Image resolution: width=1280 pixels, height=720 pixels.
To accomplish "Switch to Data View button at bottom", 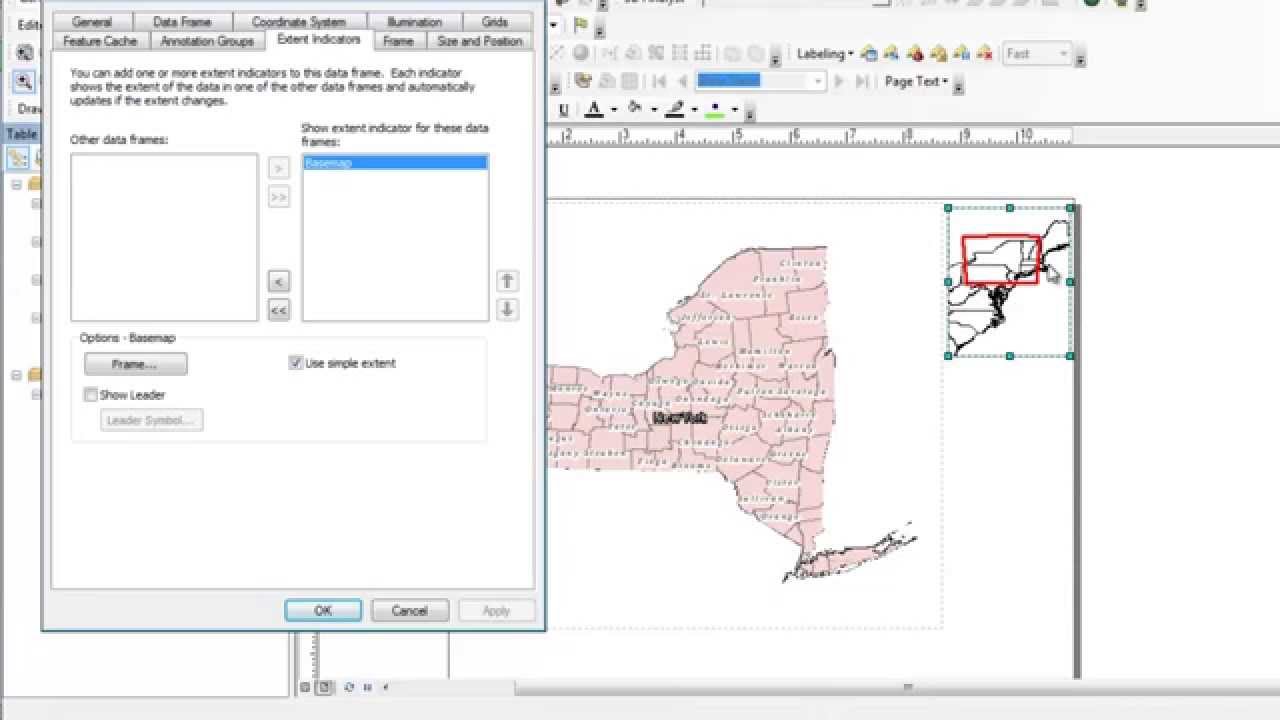I will pos(306,687).
